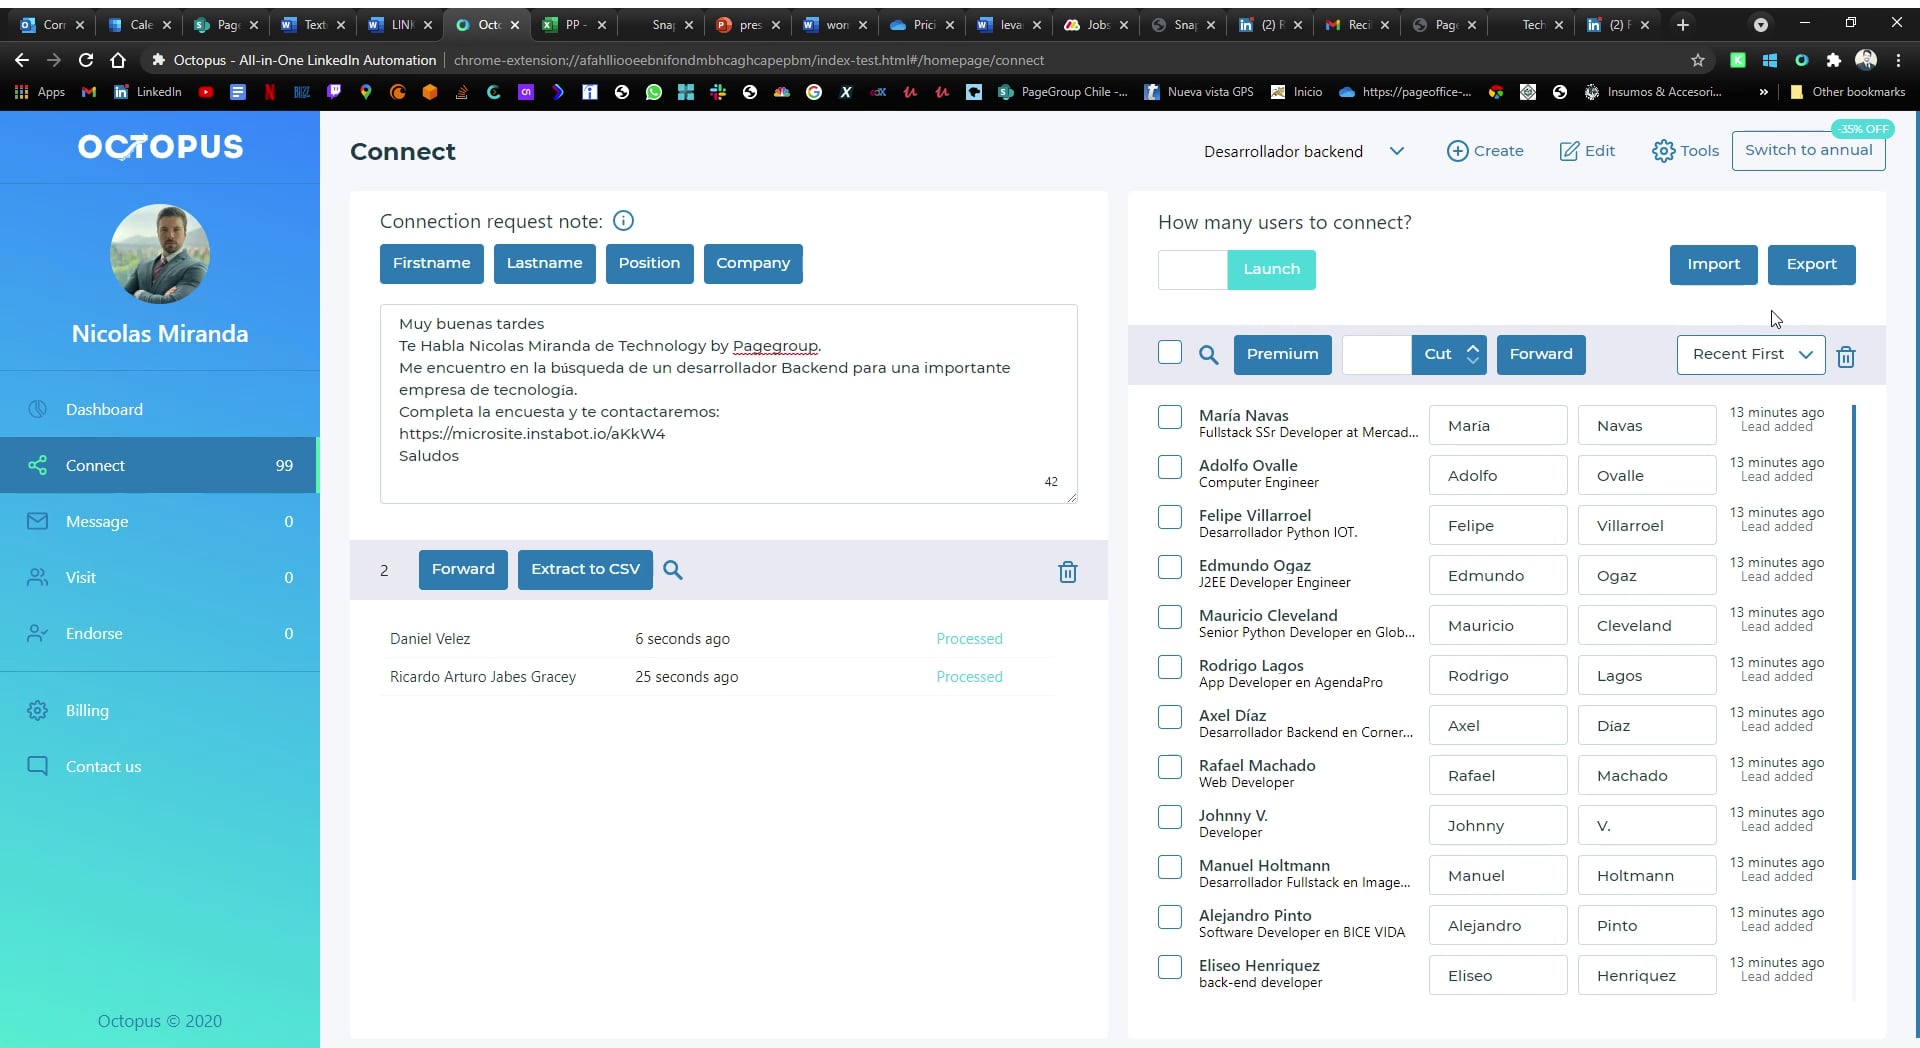Search the leads list with magnifier icon
The width and height of the screenshot is (1920, 1048).
pyautogui.click(x=1208, y=355)
